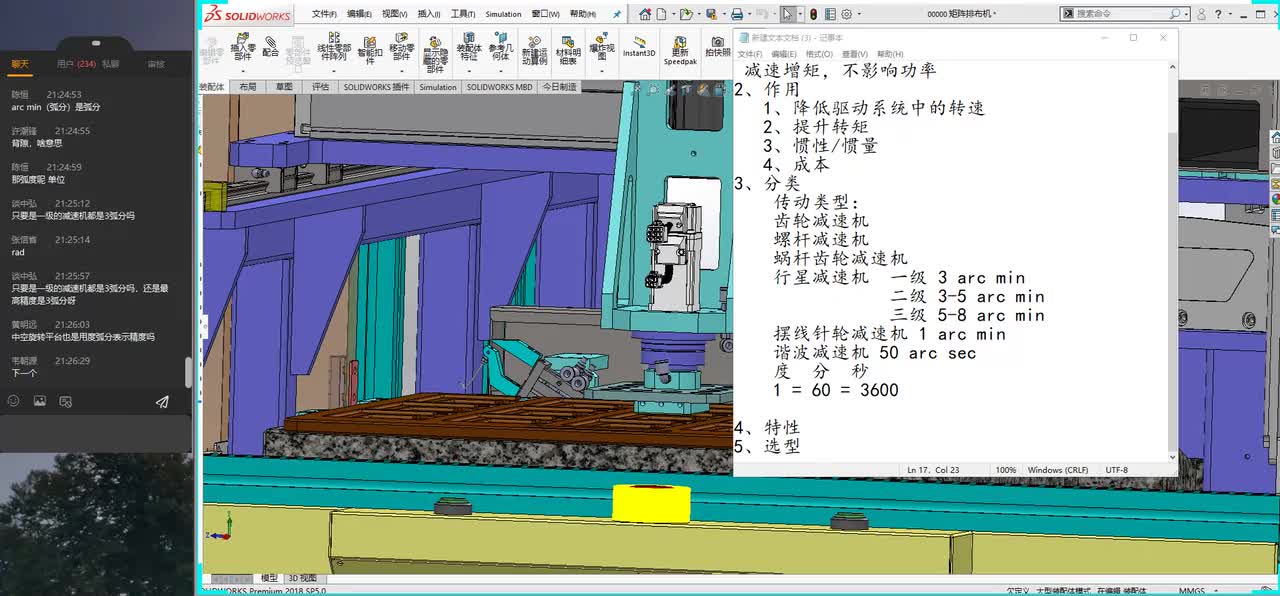This screenshot has width=1280, height=596.
Task: Switch to the 草图 (Sketch) tab
Action: pos(285,87)
